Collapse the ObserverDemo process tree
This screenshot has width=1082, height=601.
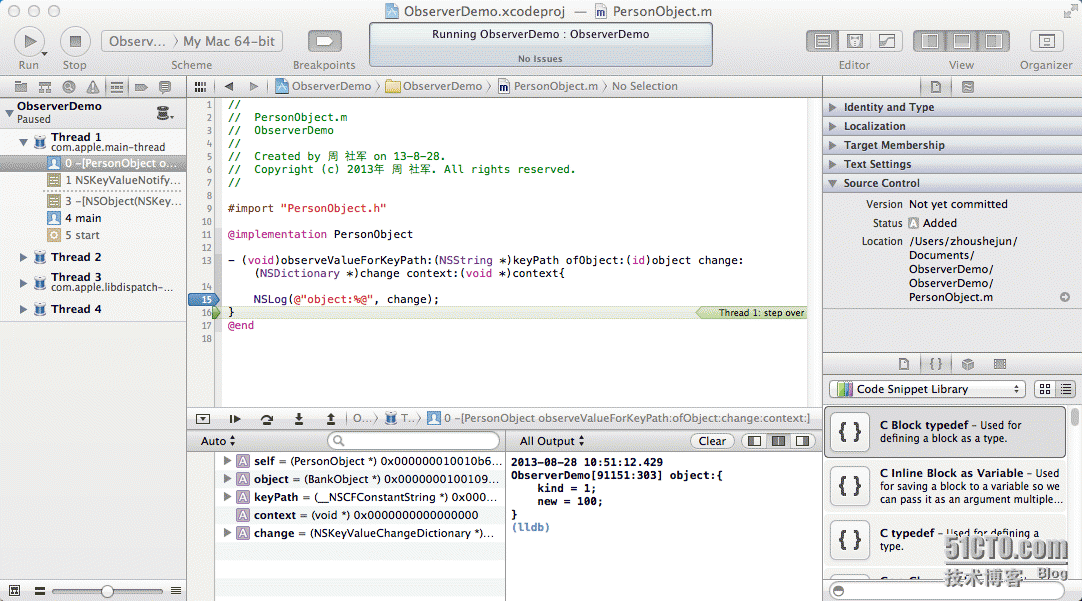coord(10,112)
